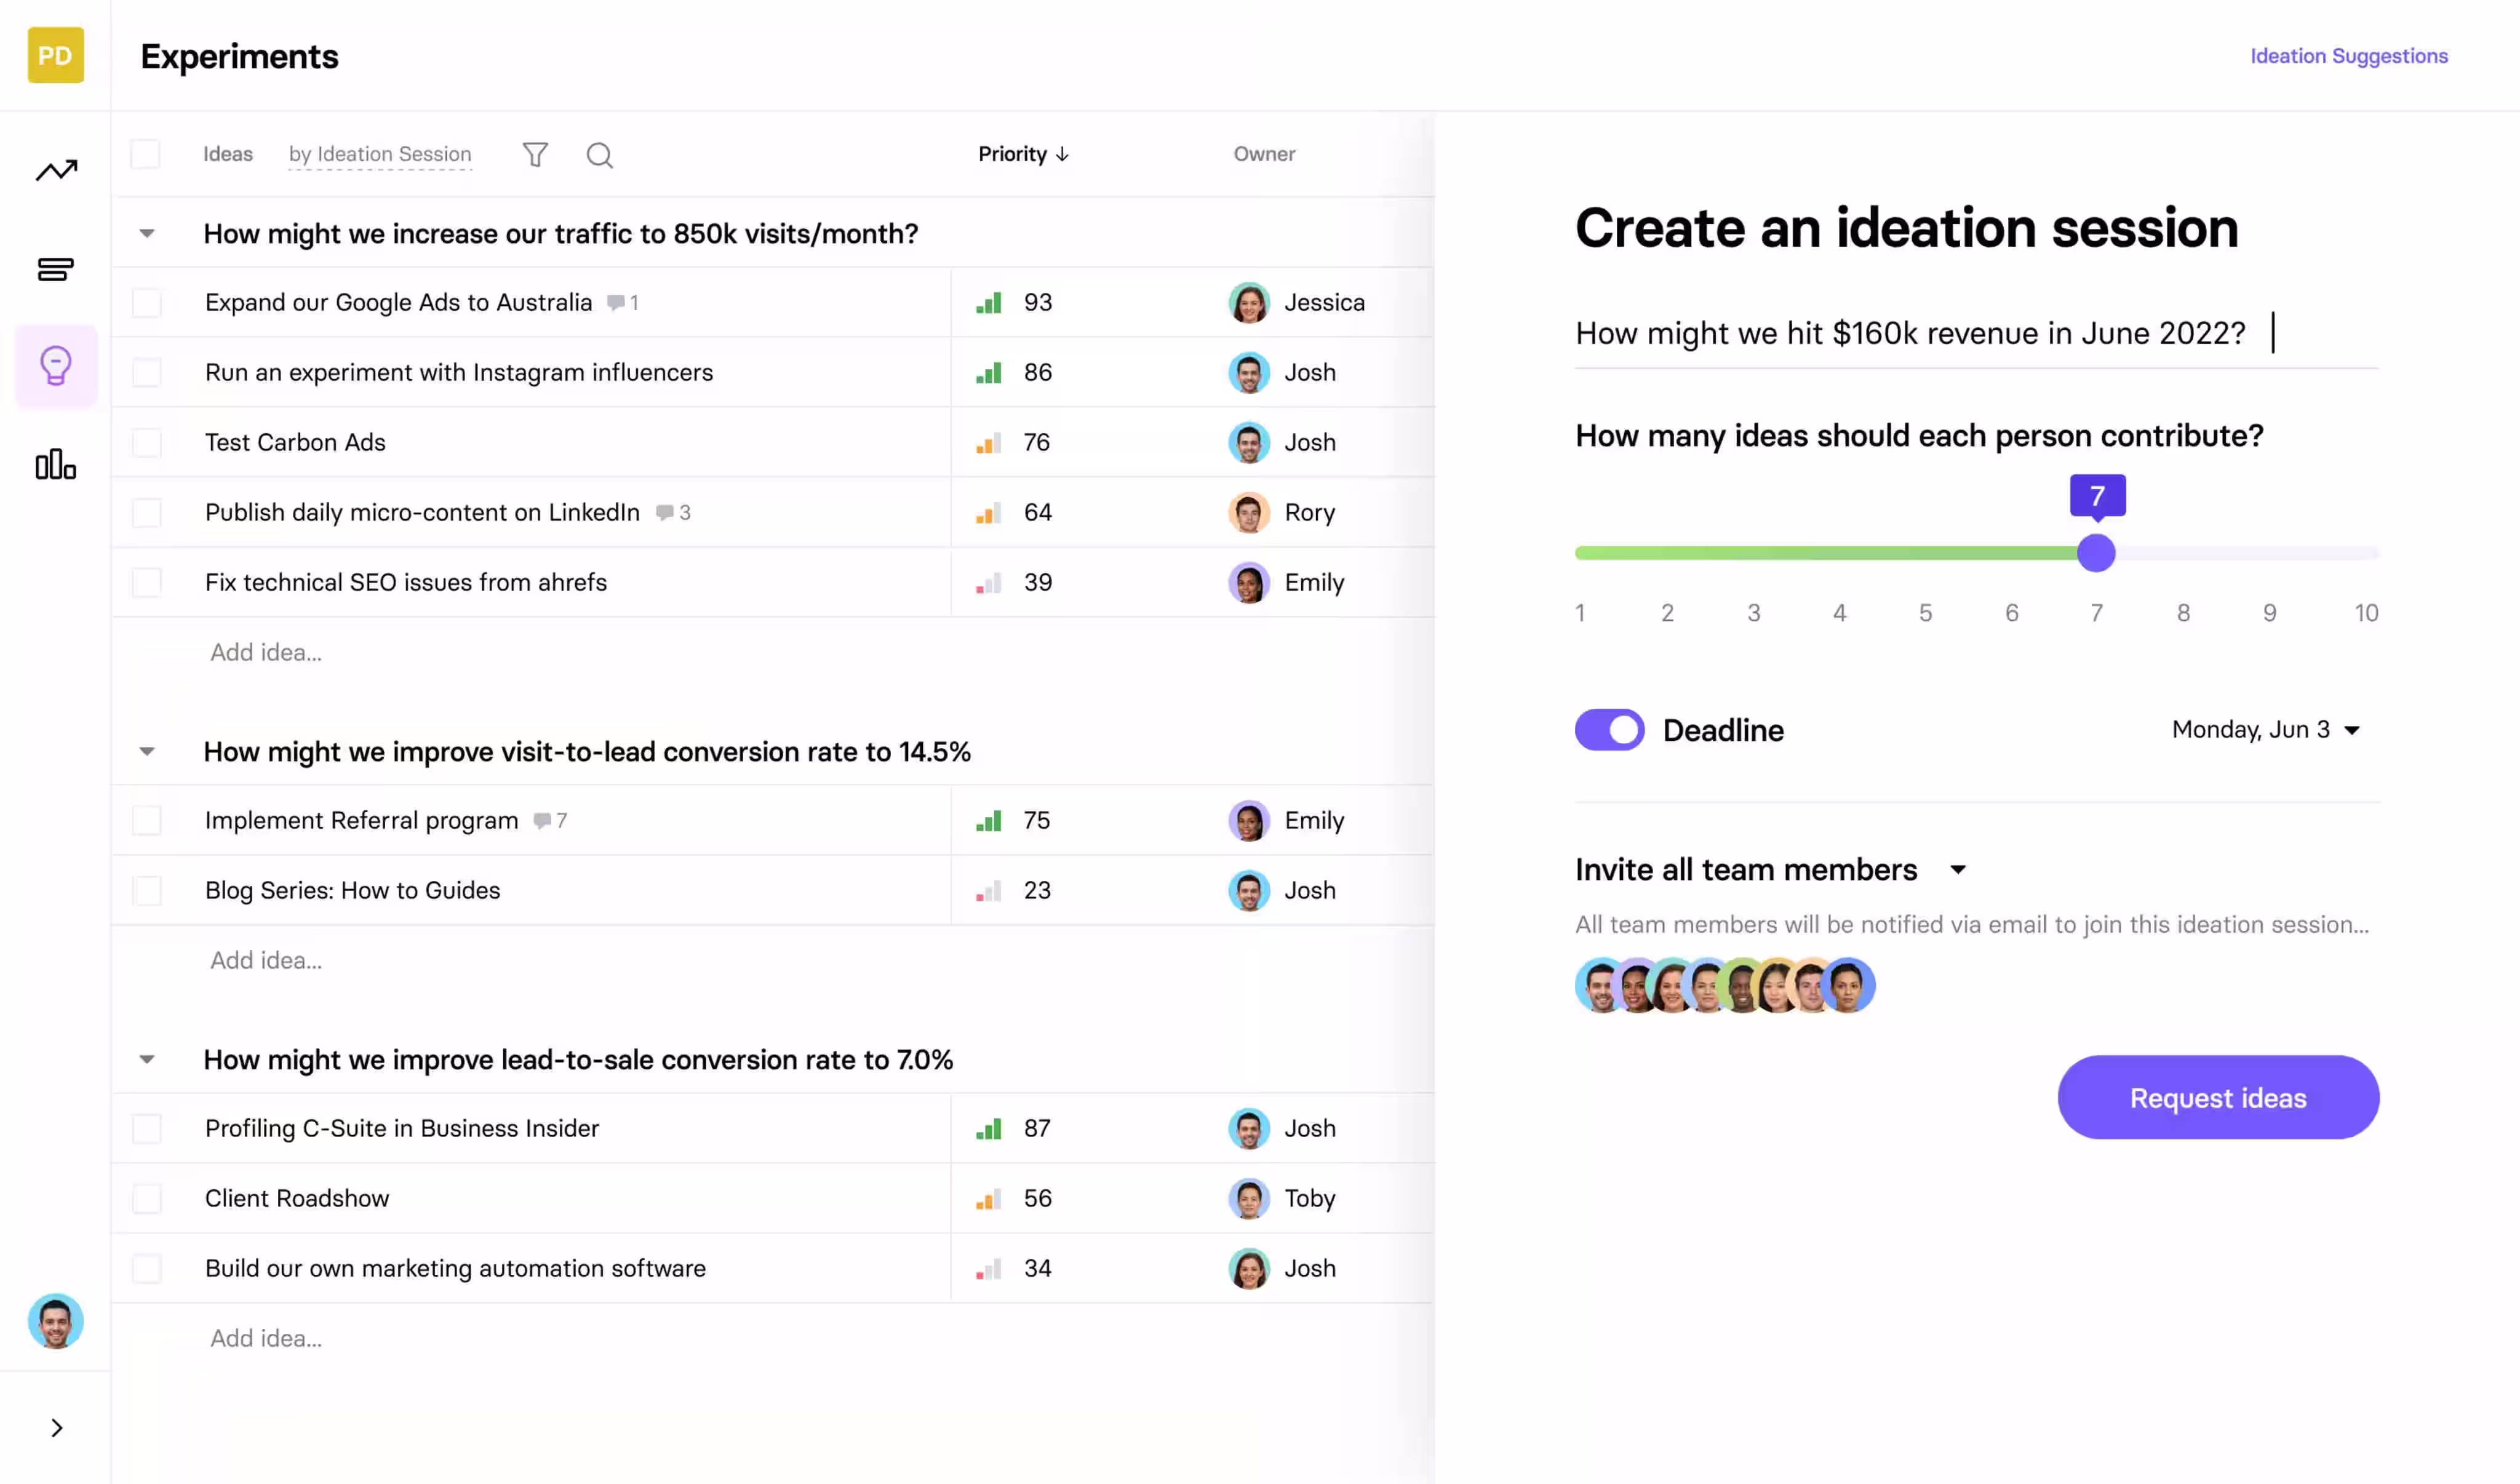Toggle the Deadline switch off
Image resolution: width=2520 pixels, height=1484 pixels.
point(1609,730)
